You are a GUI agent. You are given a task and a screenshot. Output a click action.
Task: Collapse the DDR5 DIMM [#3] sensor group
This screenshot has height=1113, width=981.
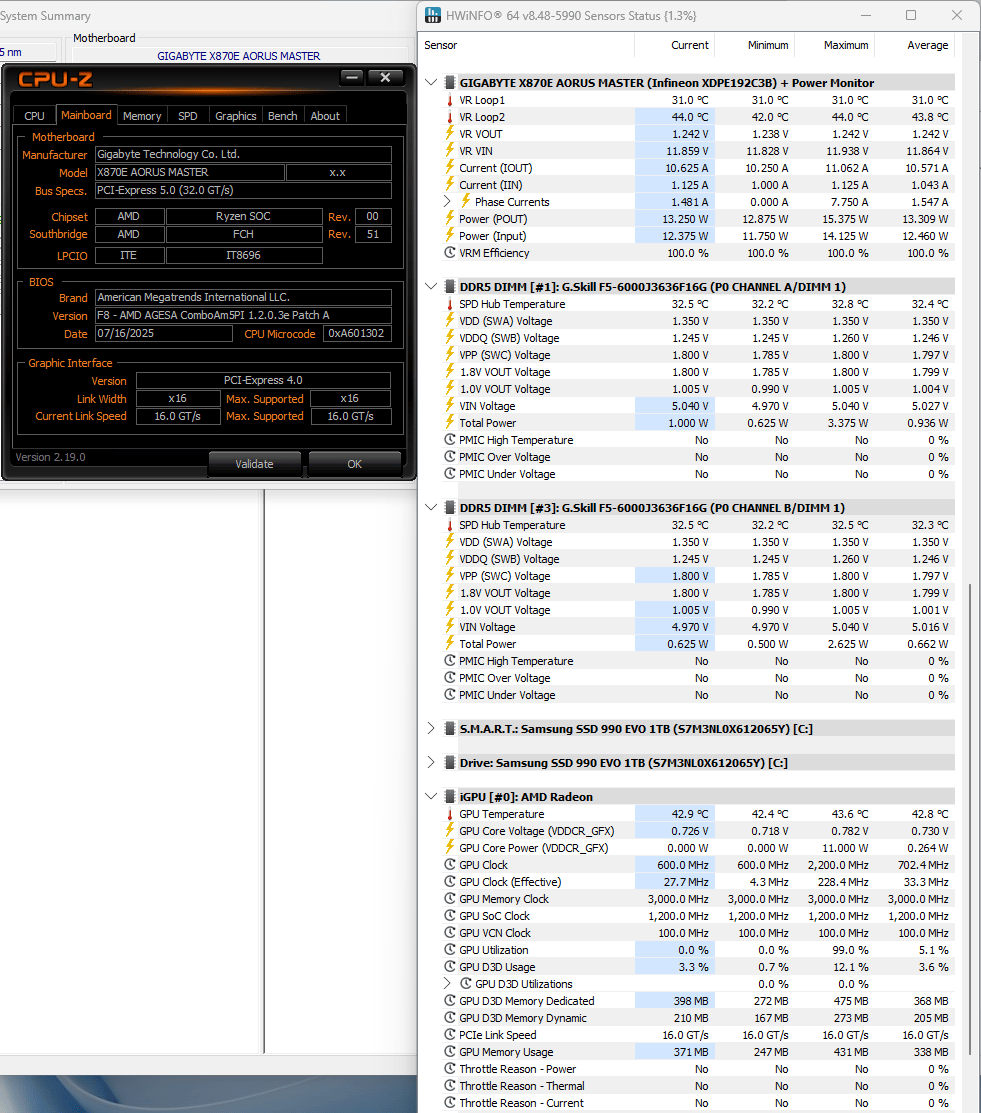pos(430,508)
